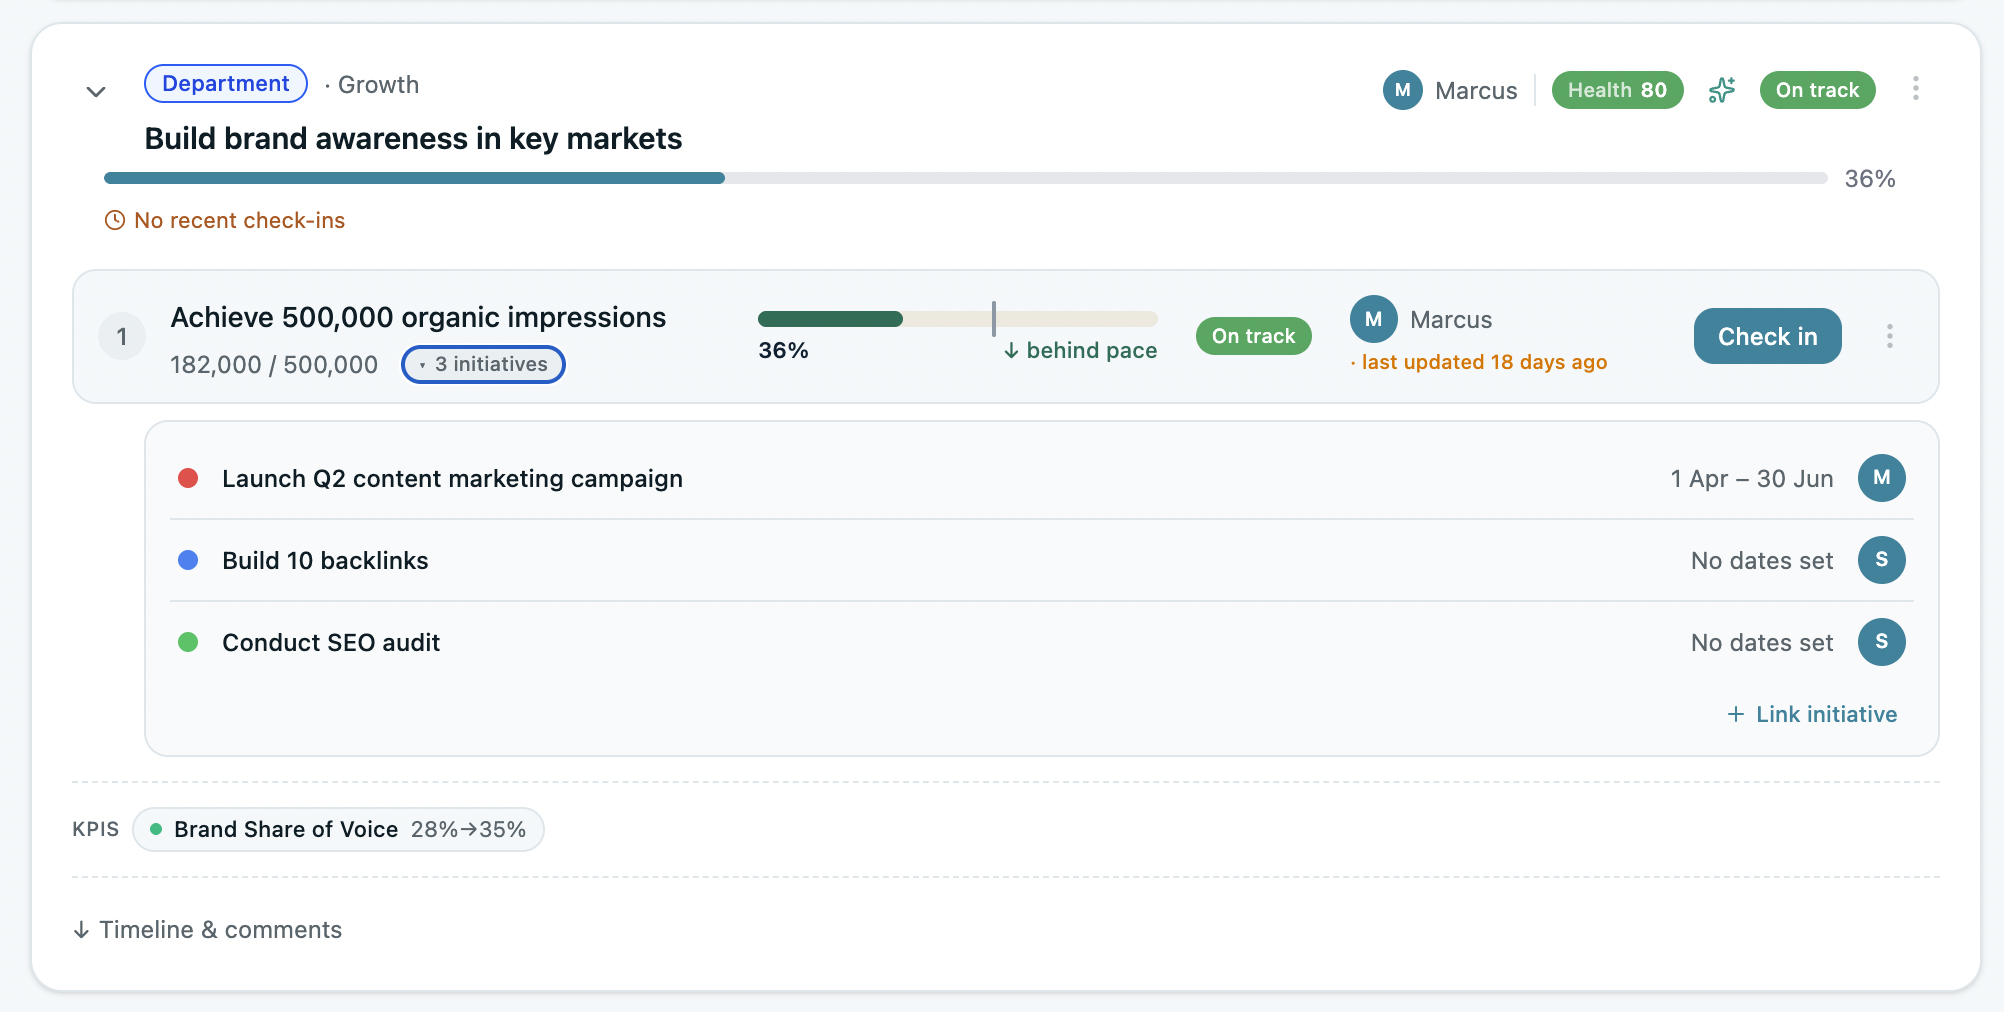Click the No recent check-ins clock icon
Screen dimensions: 2004x1012
click(115, 220)
